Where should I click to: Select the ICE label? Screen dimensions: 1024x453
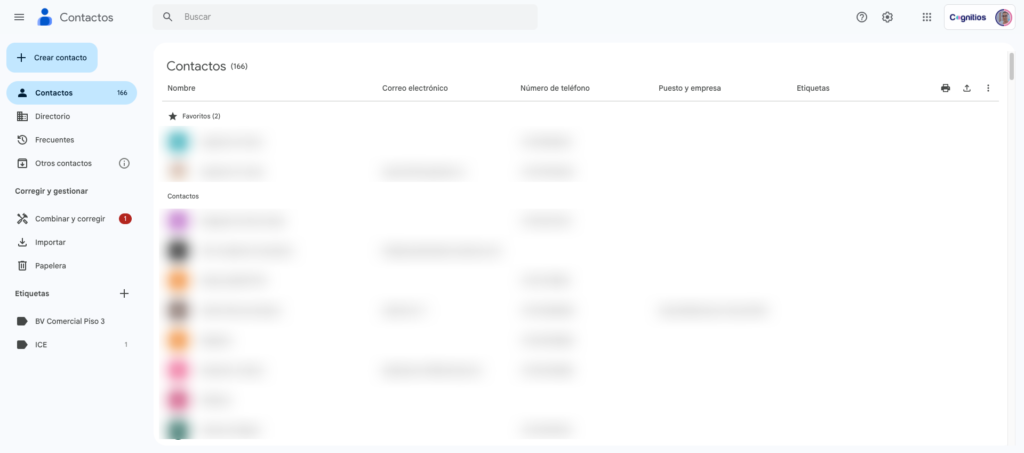[x=71, y=345]
